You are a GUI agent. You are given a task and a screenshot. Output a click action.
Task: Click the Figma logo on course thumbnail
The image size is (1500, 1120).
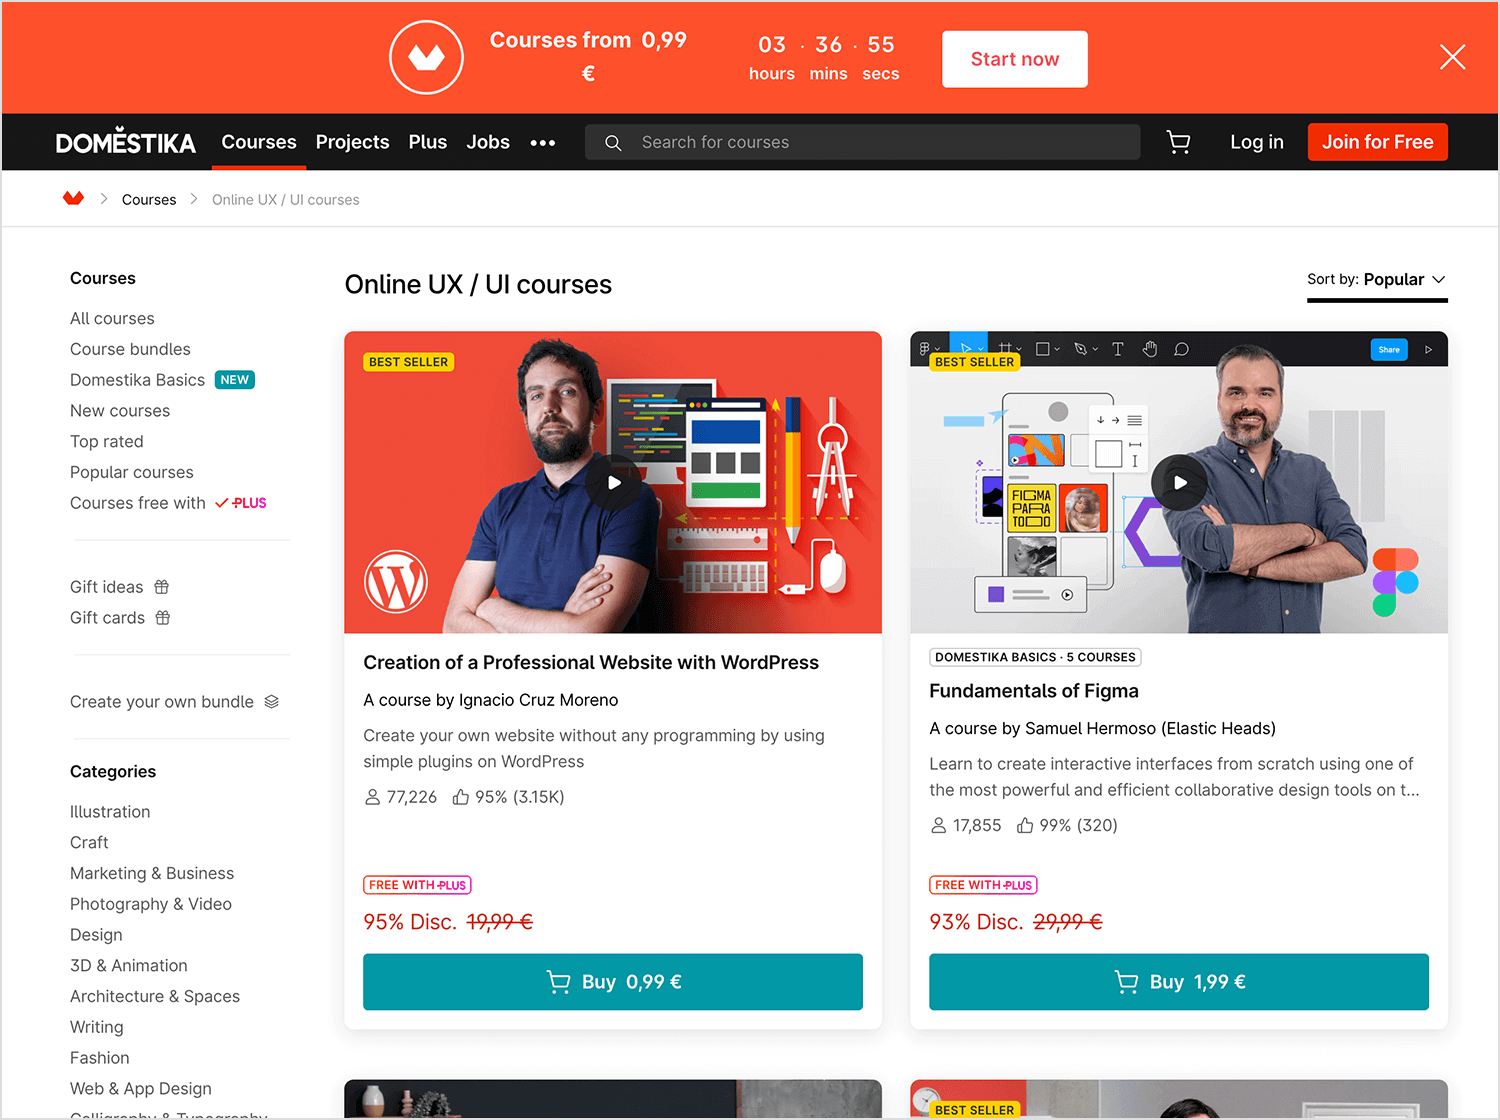pos(1395,582)
